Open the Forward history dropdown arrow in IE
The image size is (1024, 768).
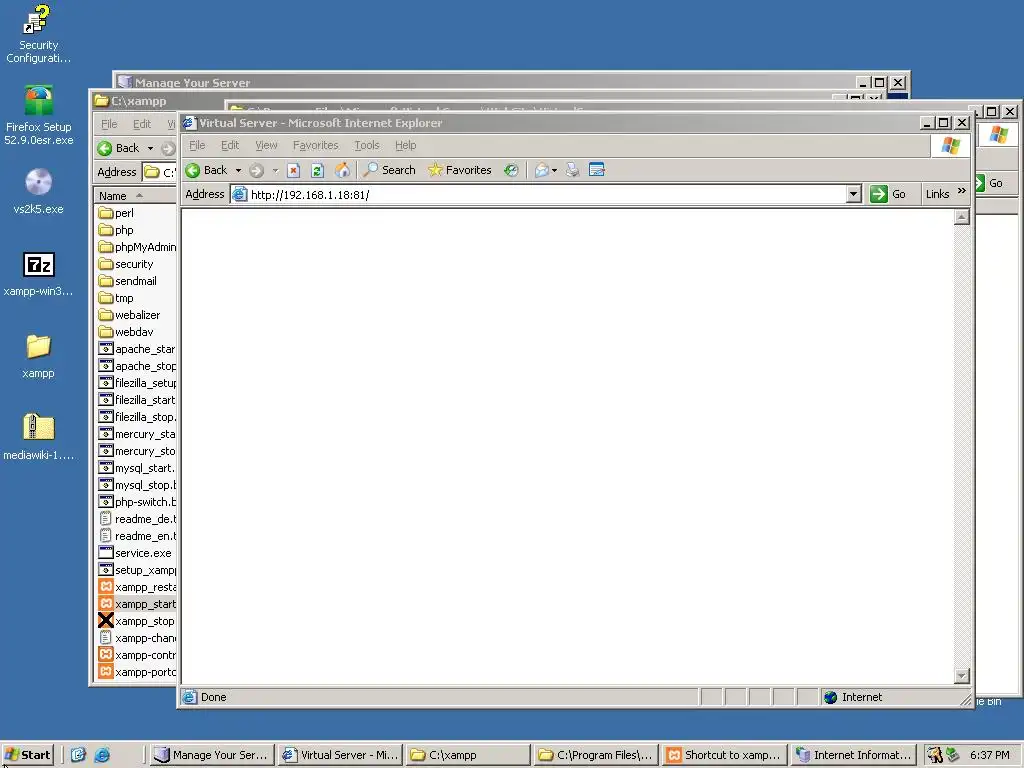click(275, 170)
